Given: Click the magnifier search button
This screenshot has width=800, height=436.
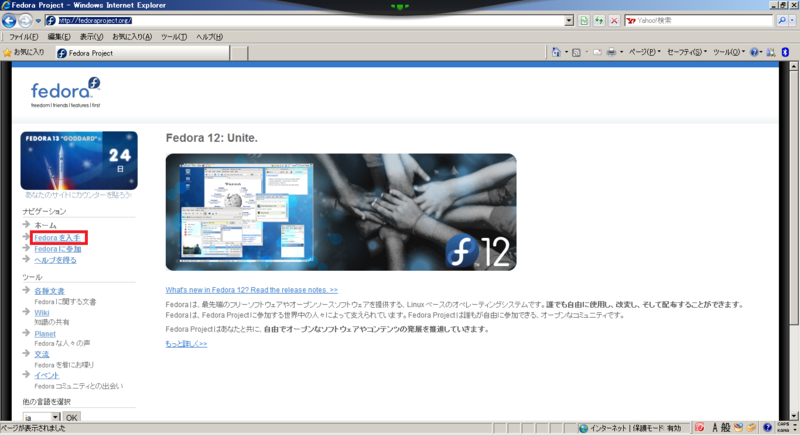Looking at the screenshot, I should [x=782, y=20].
